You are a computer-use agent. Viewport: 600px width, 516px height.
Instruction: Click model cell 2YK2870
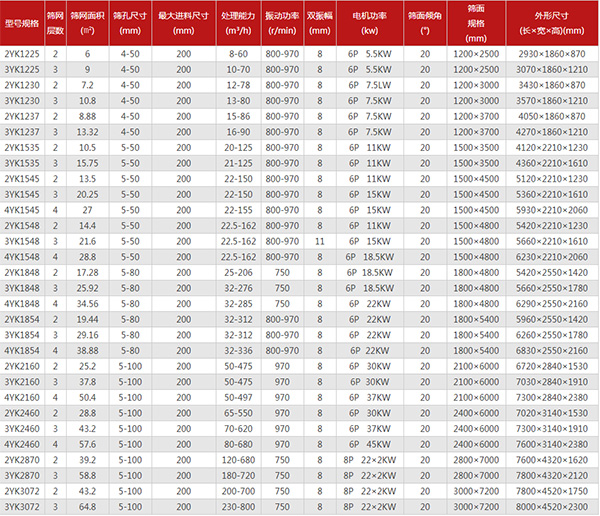pyautogui.click(x=22, y=461)
